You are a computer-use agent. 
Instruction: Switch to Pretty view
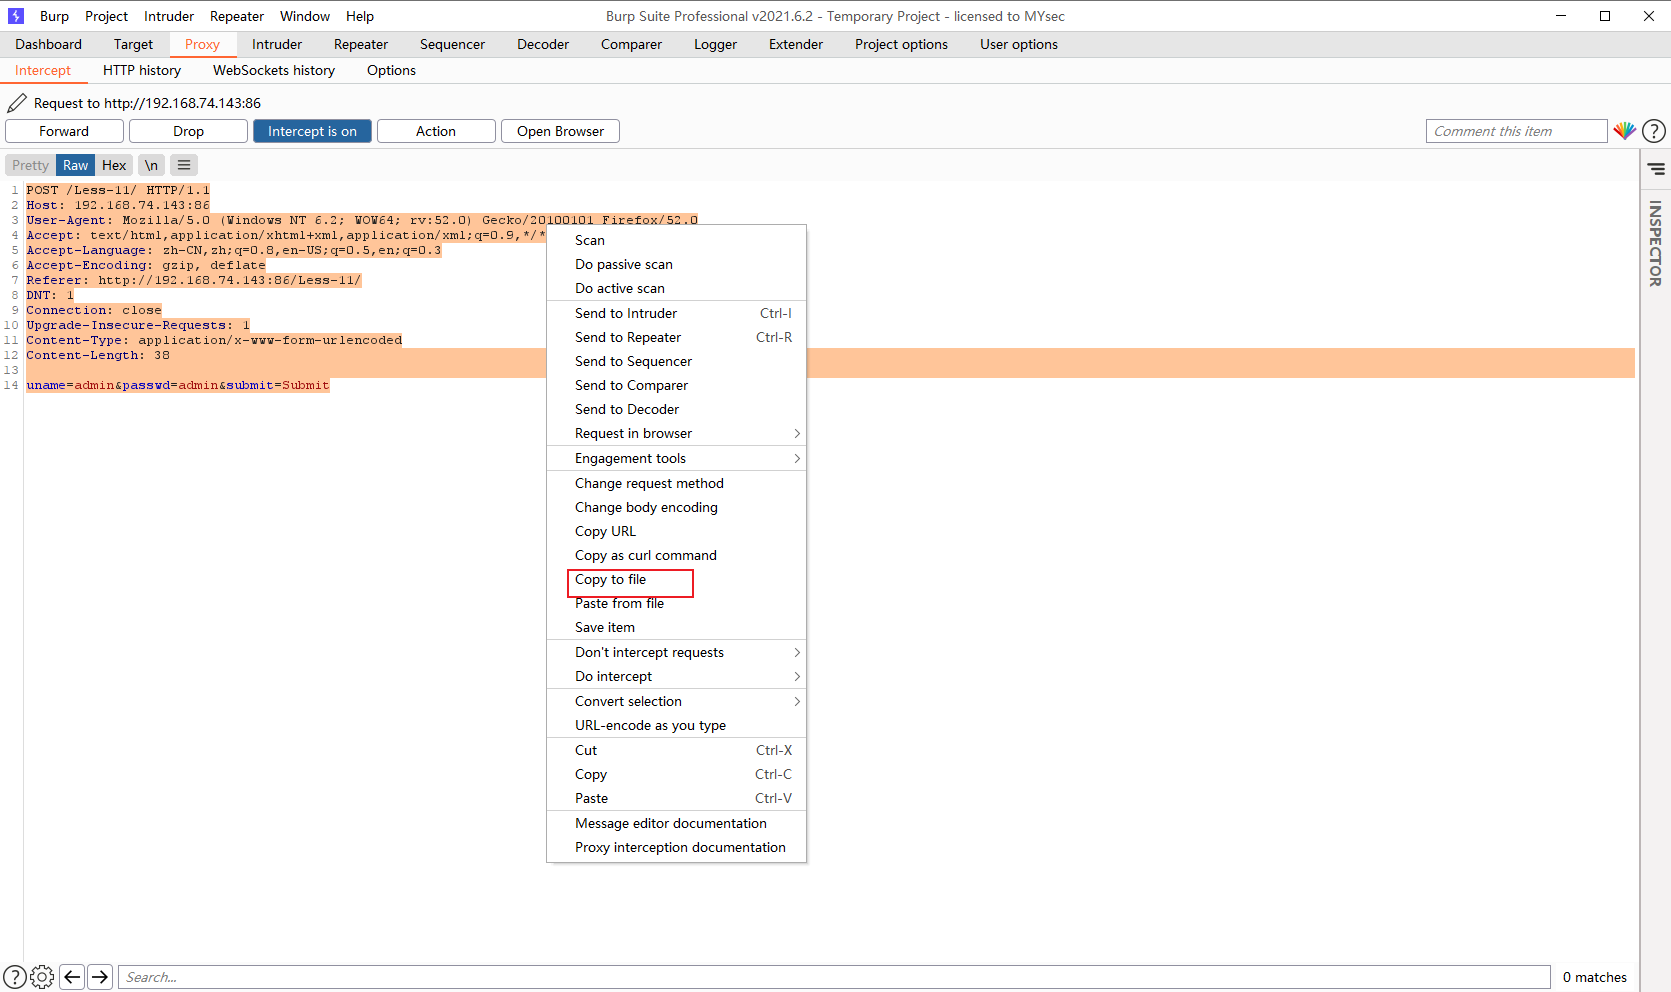[x=30, y=165]
